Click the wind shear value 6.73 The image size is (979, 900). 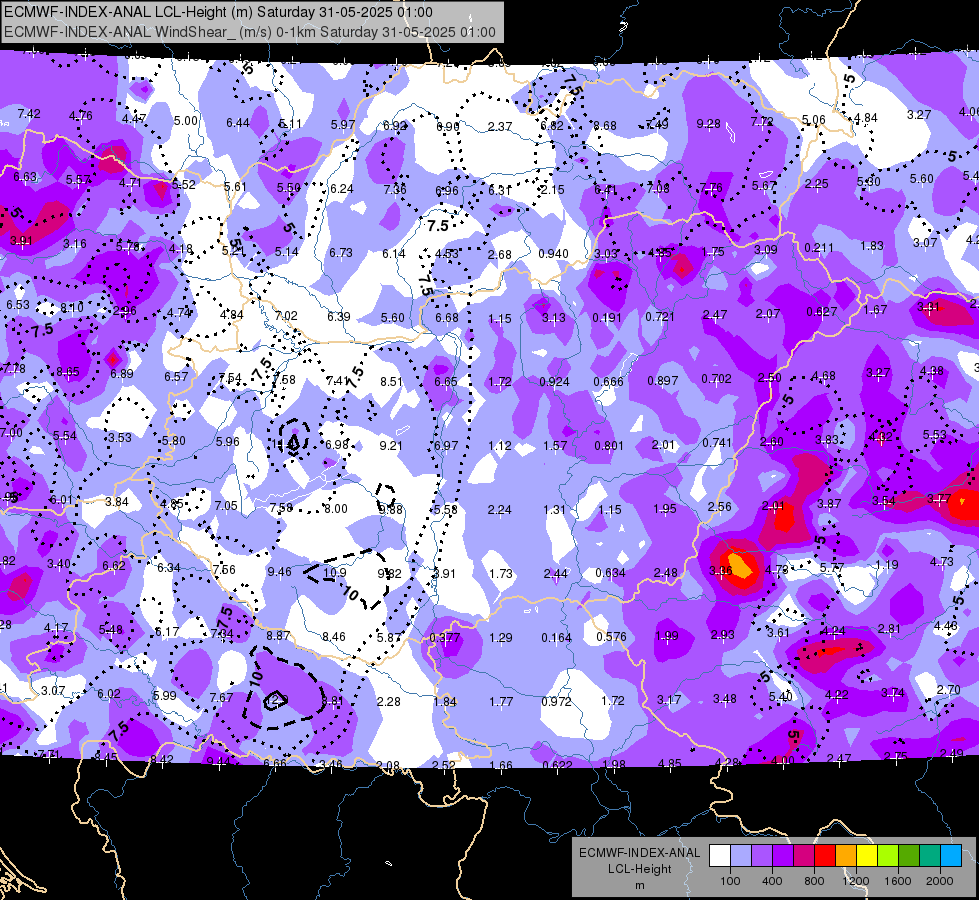click(341, 252)
